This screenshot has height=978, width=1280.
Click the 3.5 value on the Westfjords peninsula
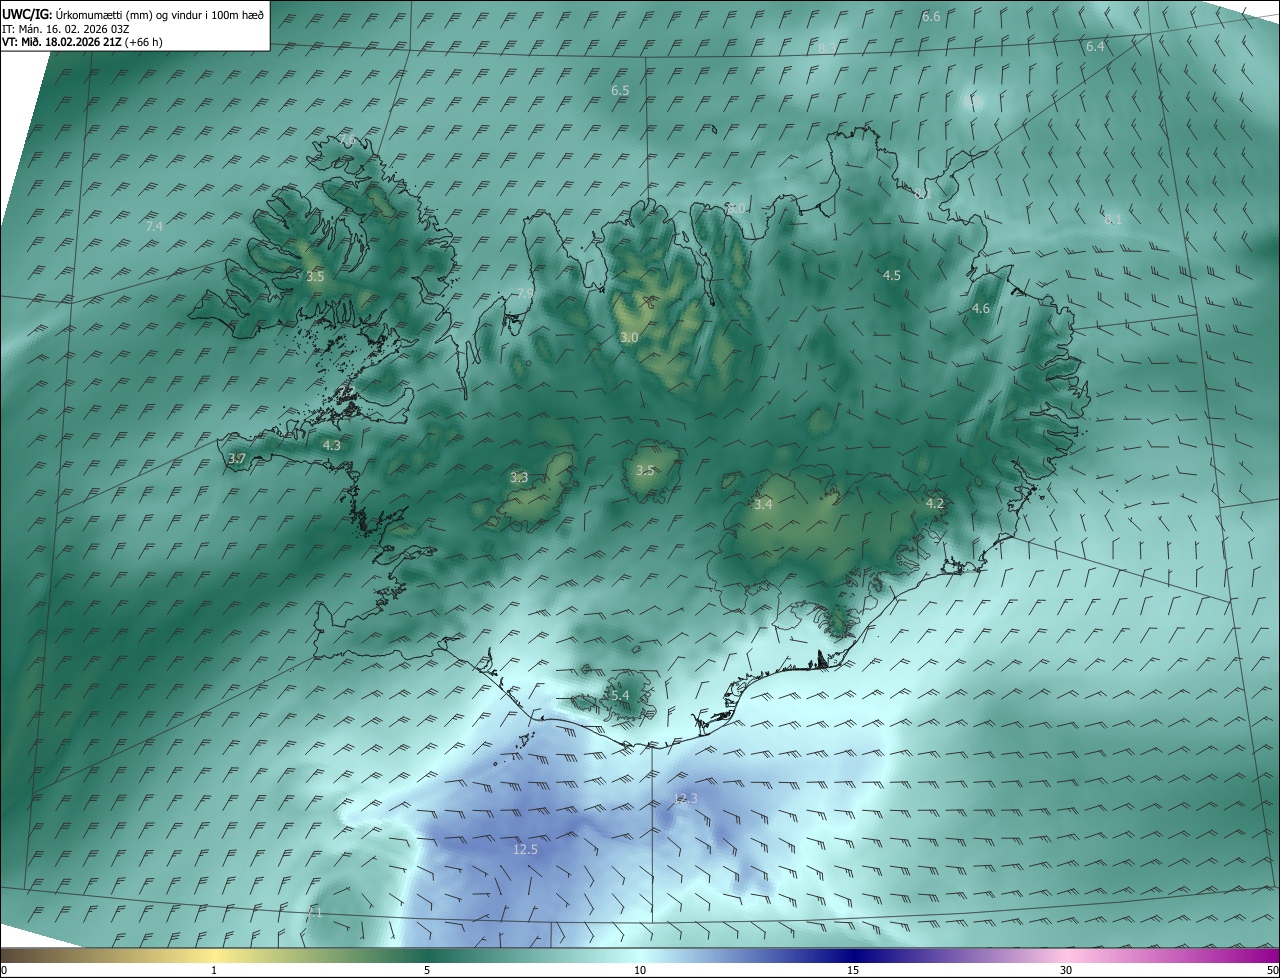tap(315, 276)
